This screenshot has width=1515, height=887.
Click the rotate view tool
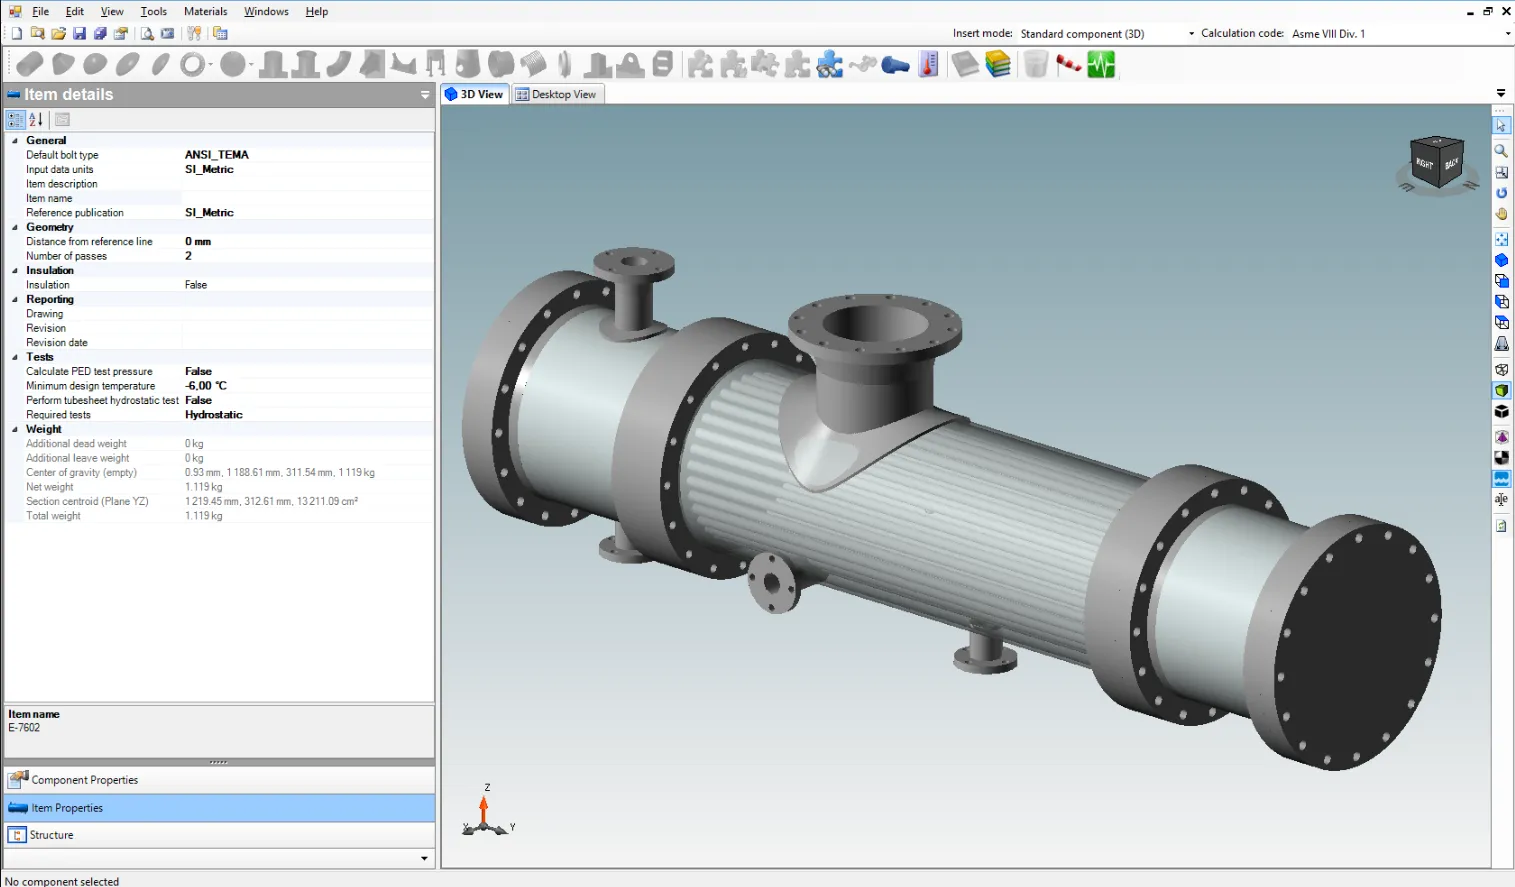click(1501, 193)
